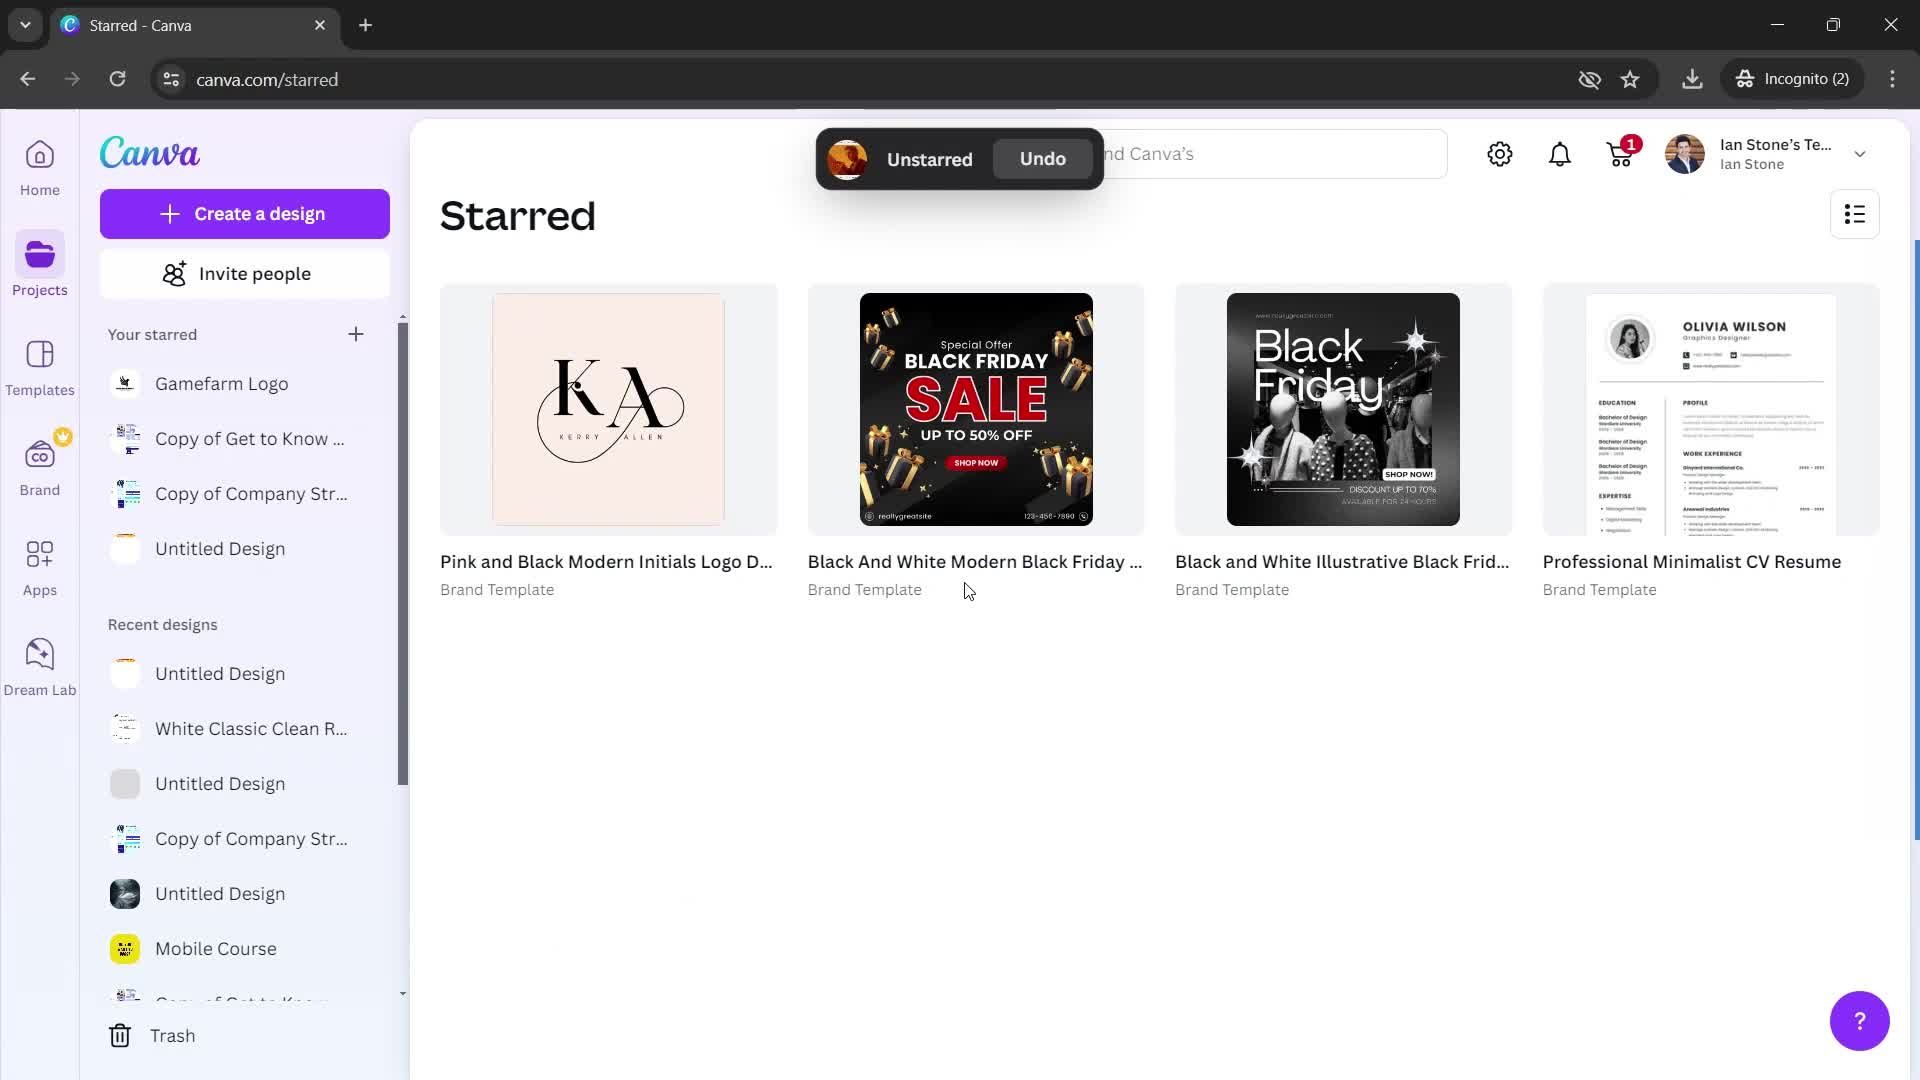The image size is (1920, 1080).
Task: Open Trash folder in sidebar
Action: coord(173,1035)
